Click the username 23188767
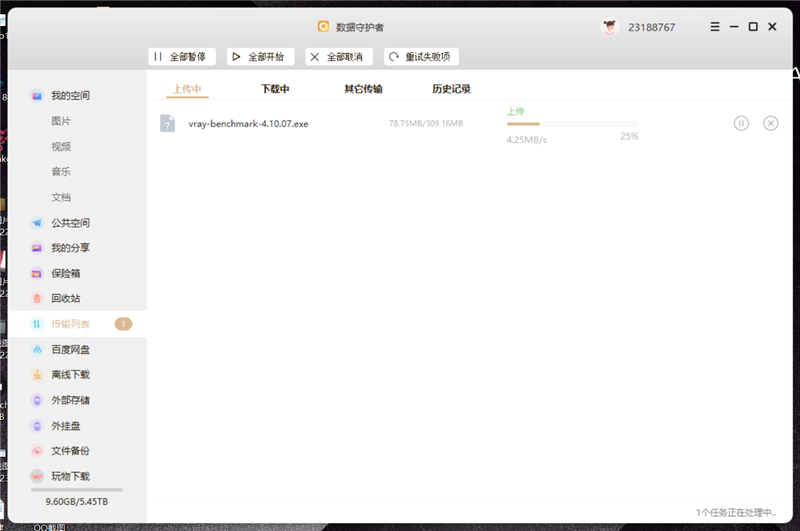 652,28
